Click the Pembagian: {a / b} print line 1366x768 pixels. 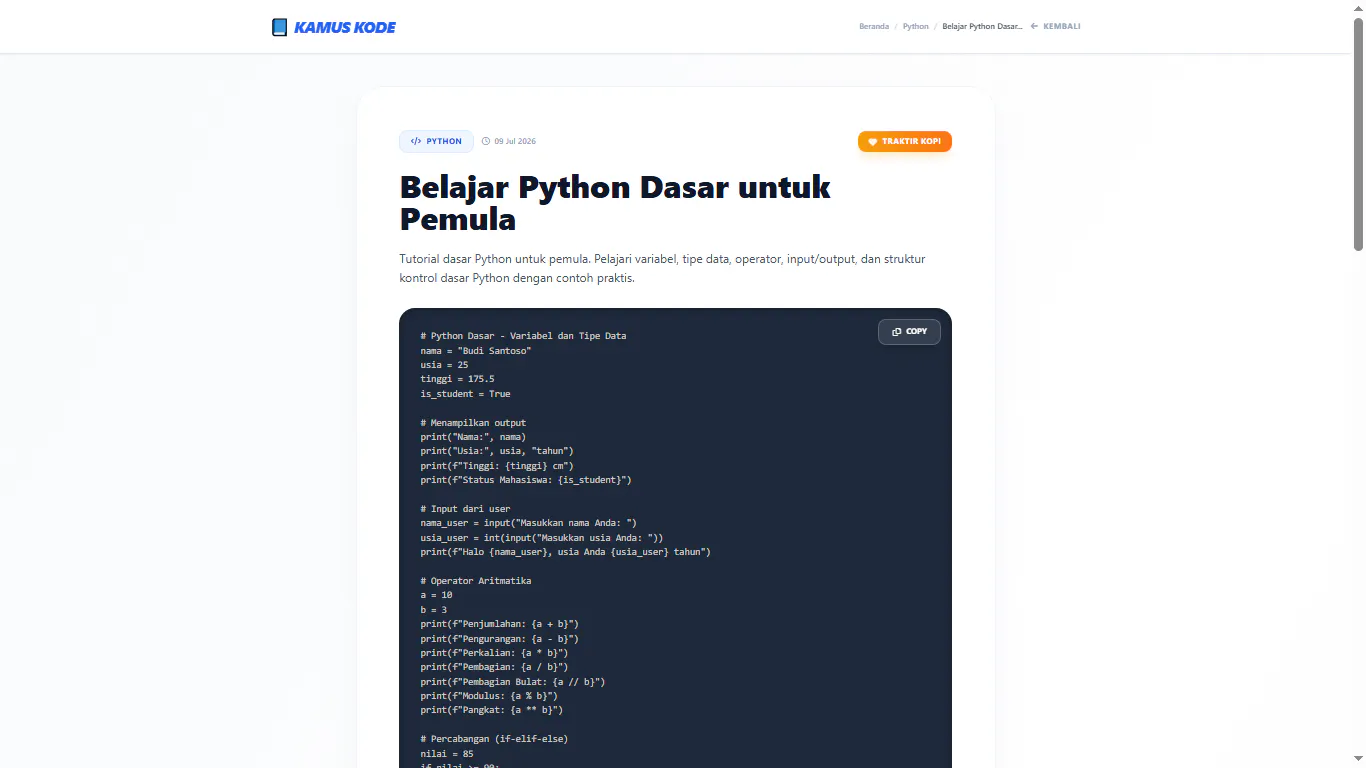(x=494, y=667)
